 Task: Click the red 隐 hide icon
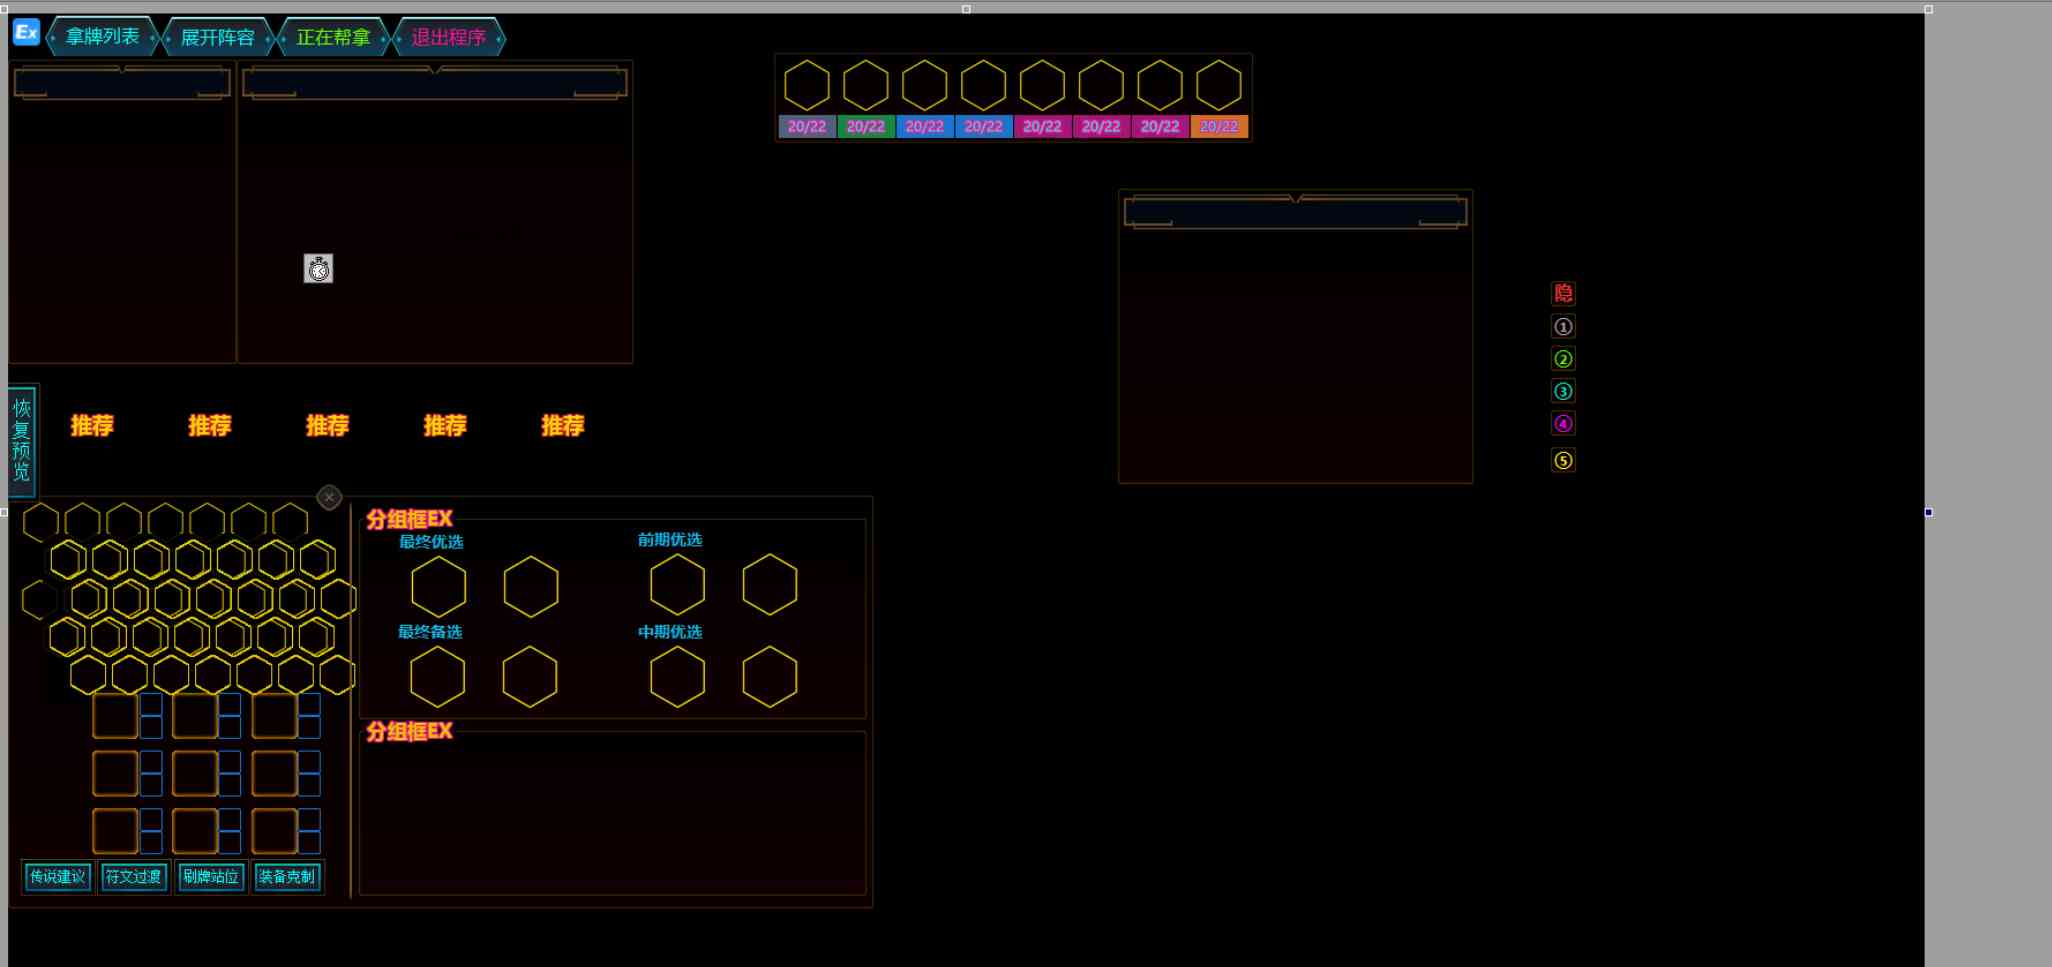pyautogui.click(x=1563, y=293)
